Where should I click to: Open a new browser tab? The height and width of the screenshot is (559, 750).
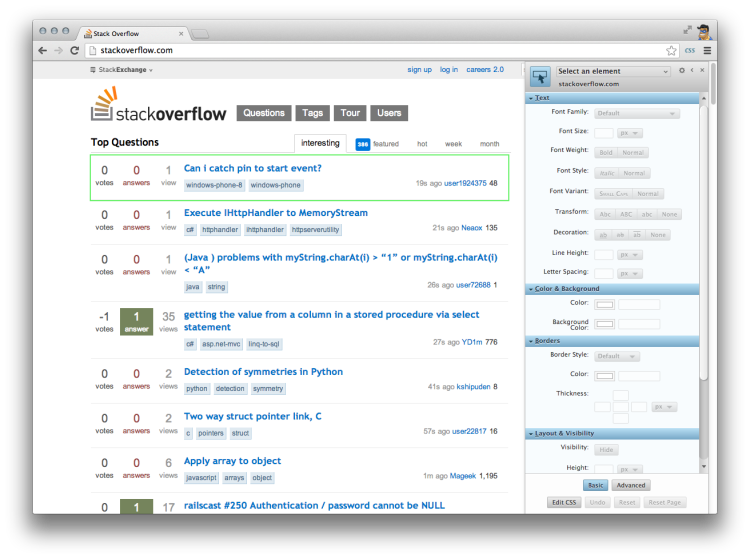tap(200, 33)
